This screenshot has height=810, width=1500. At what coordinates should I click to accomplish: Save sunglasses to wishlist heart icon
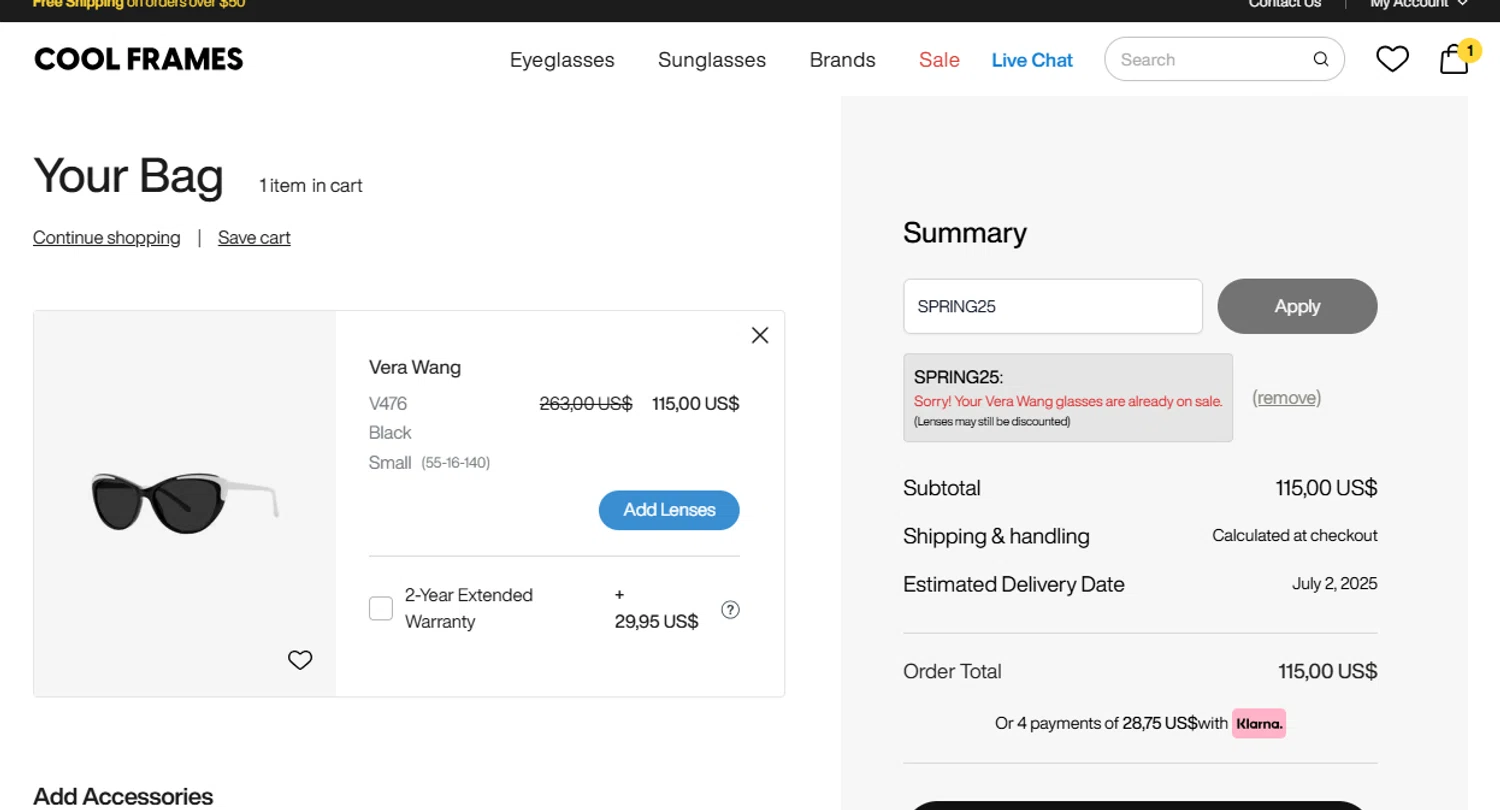click(300, 660)
